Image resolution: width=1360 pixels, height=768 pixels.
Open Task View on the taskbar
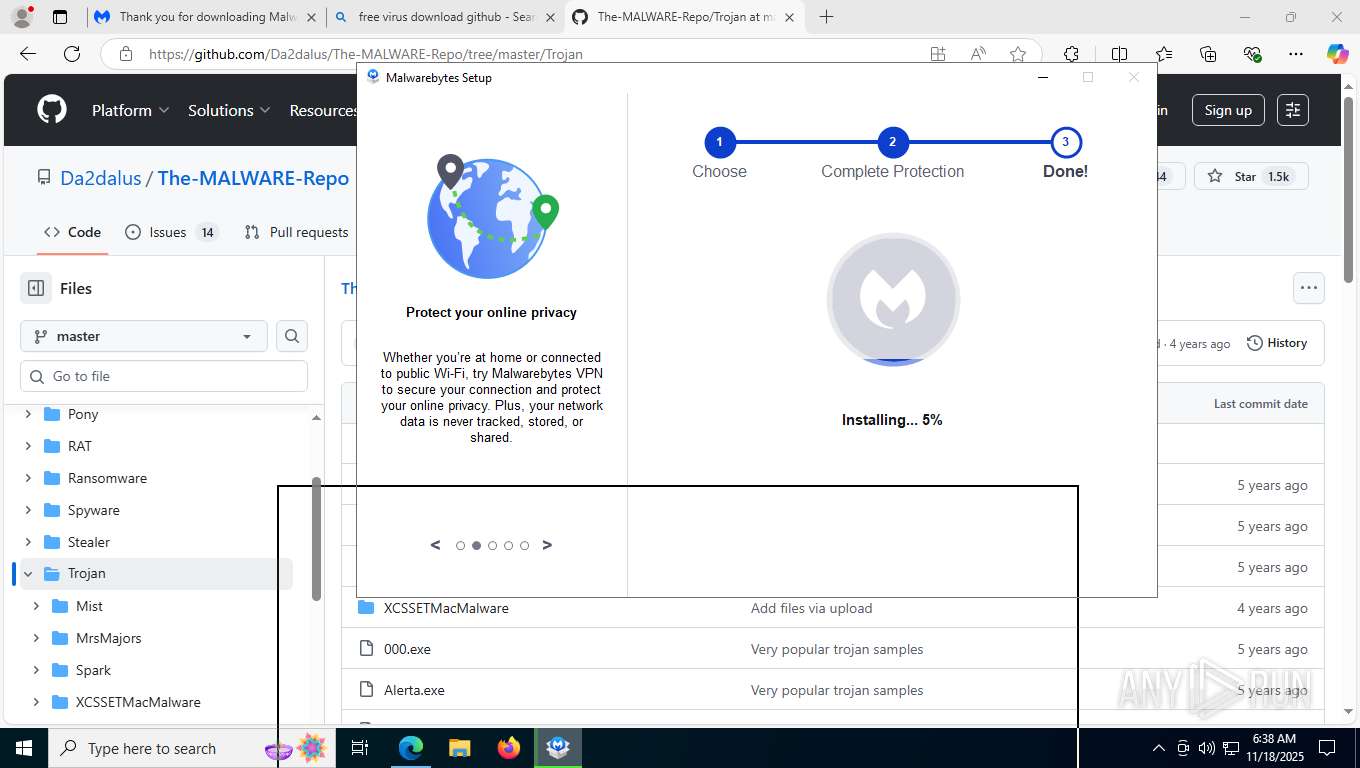(x=360, y=748)
